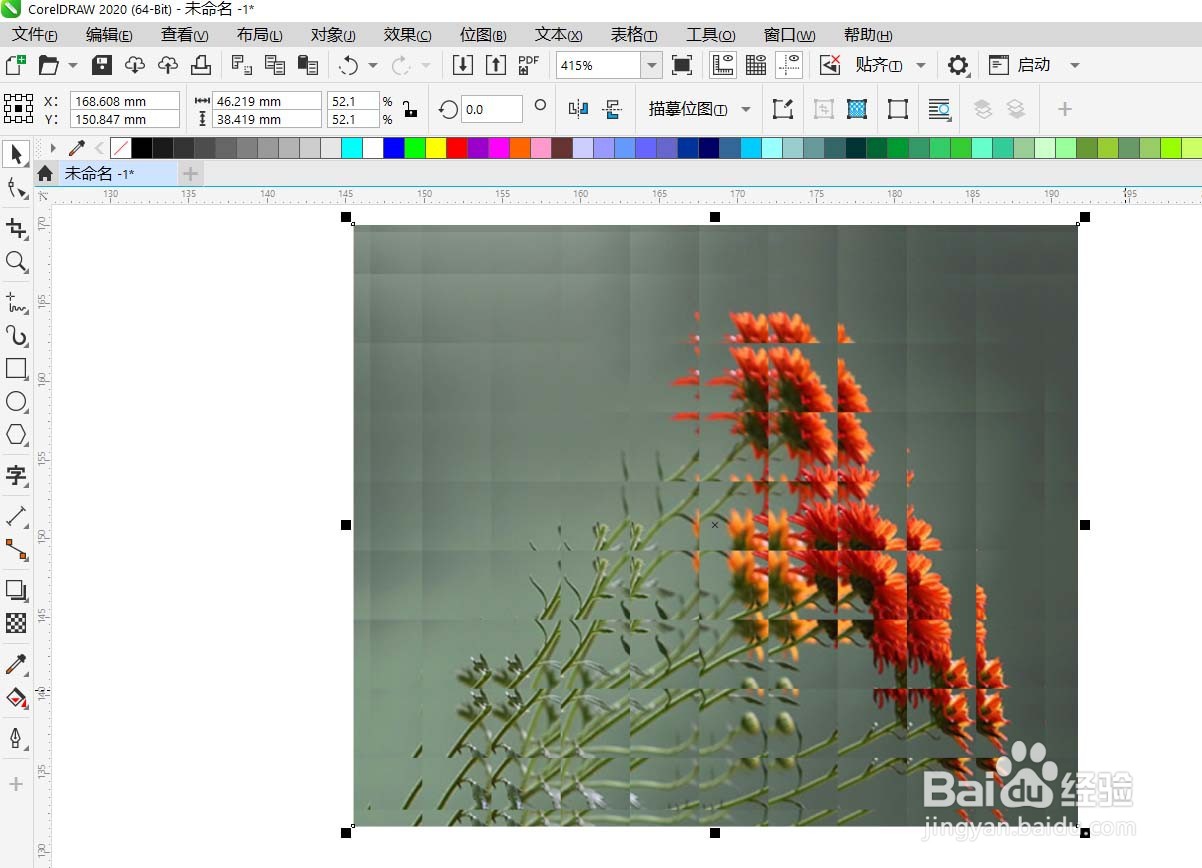Expand the Open file arrow
Screen dimensions: 1202x868
(x=73, y=65)
